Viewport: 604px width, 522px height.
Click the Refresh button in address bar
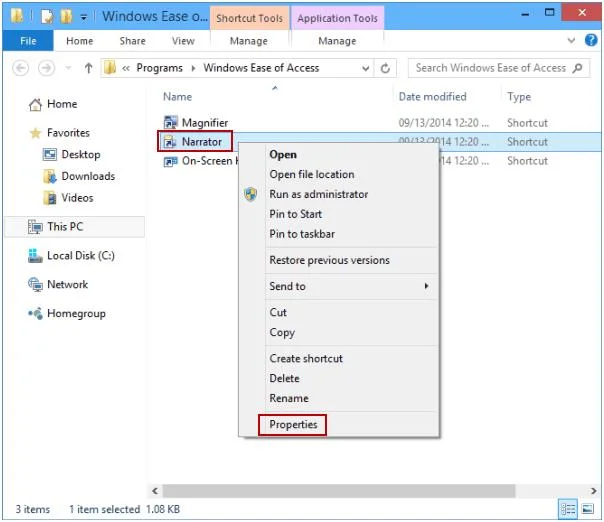click(x=385, y=68)
